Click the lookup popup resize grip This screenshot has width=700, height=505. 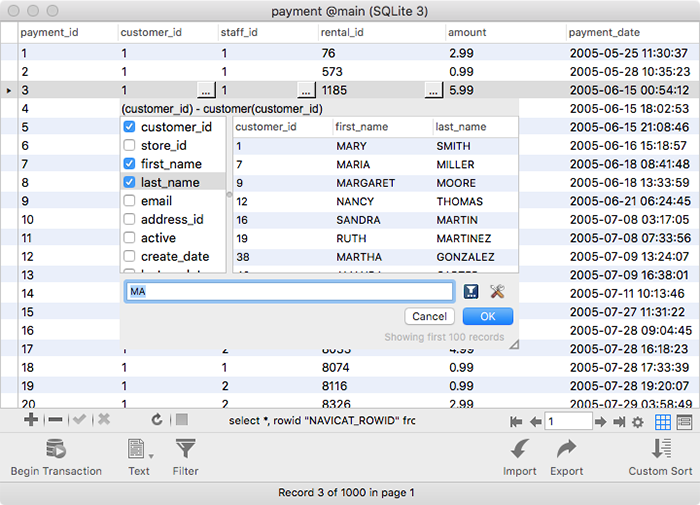pyautogui.click(x=514, y=344)
